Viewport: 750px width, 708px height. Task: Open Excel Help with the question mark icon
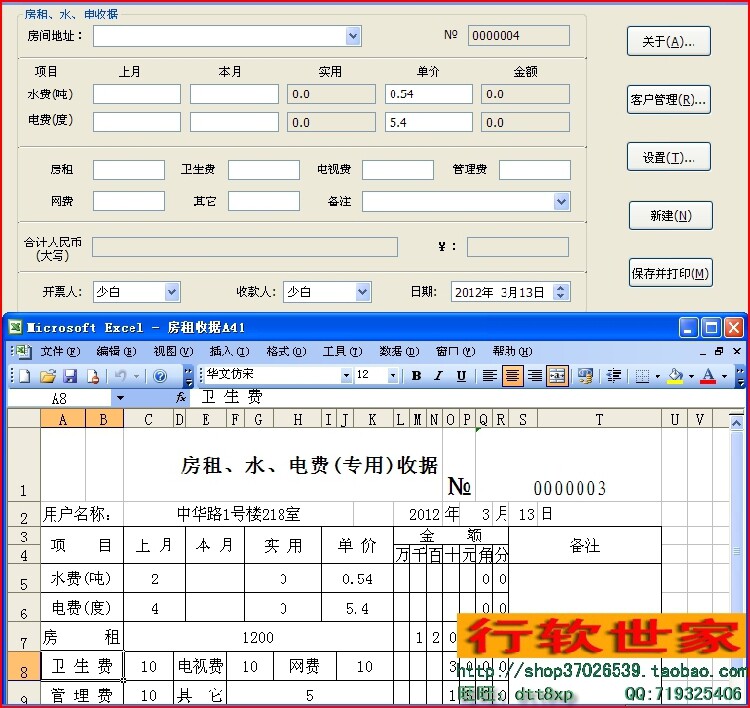click(160, 376)
